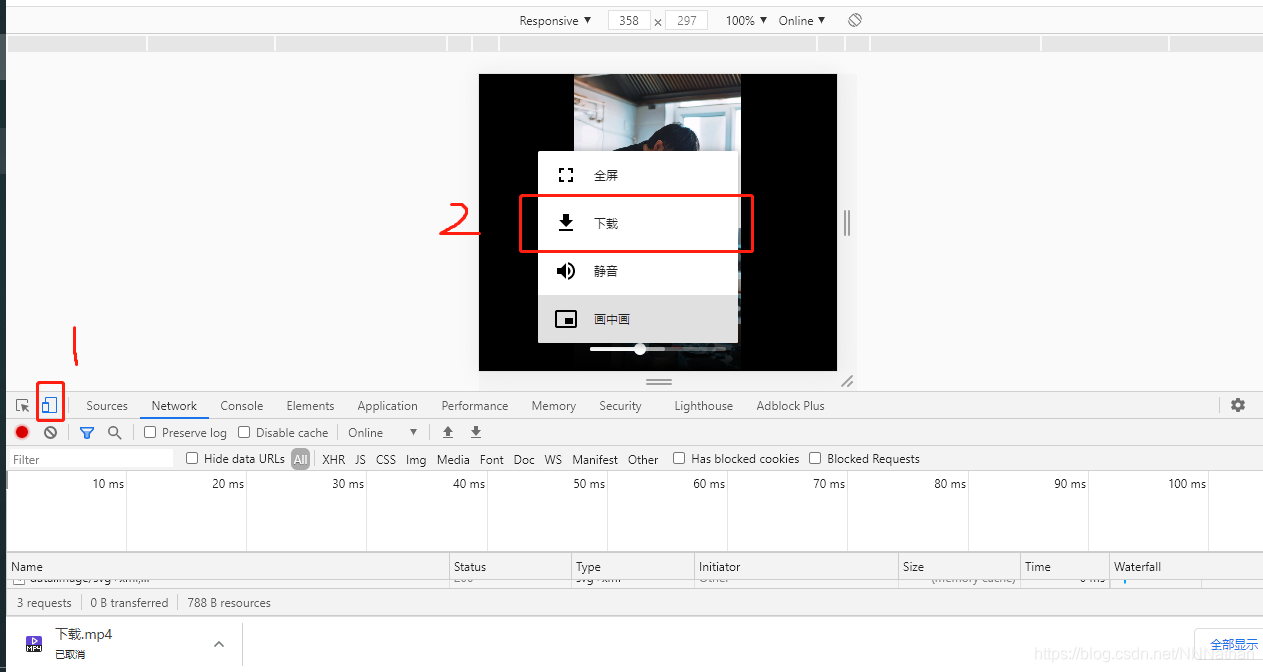The height and width of the screenshot is (672, 1263).
Task: Filter requests by WS type
Action: pyautogui.click(x=553, y=459)
